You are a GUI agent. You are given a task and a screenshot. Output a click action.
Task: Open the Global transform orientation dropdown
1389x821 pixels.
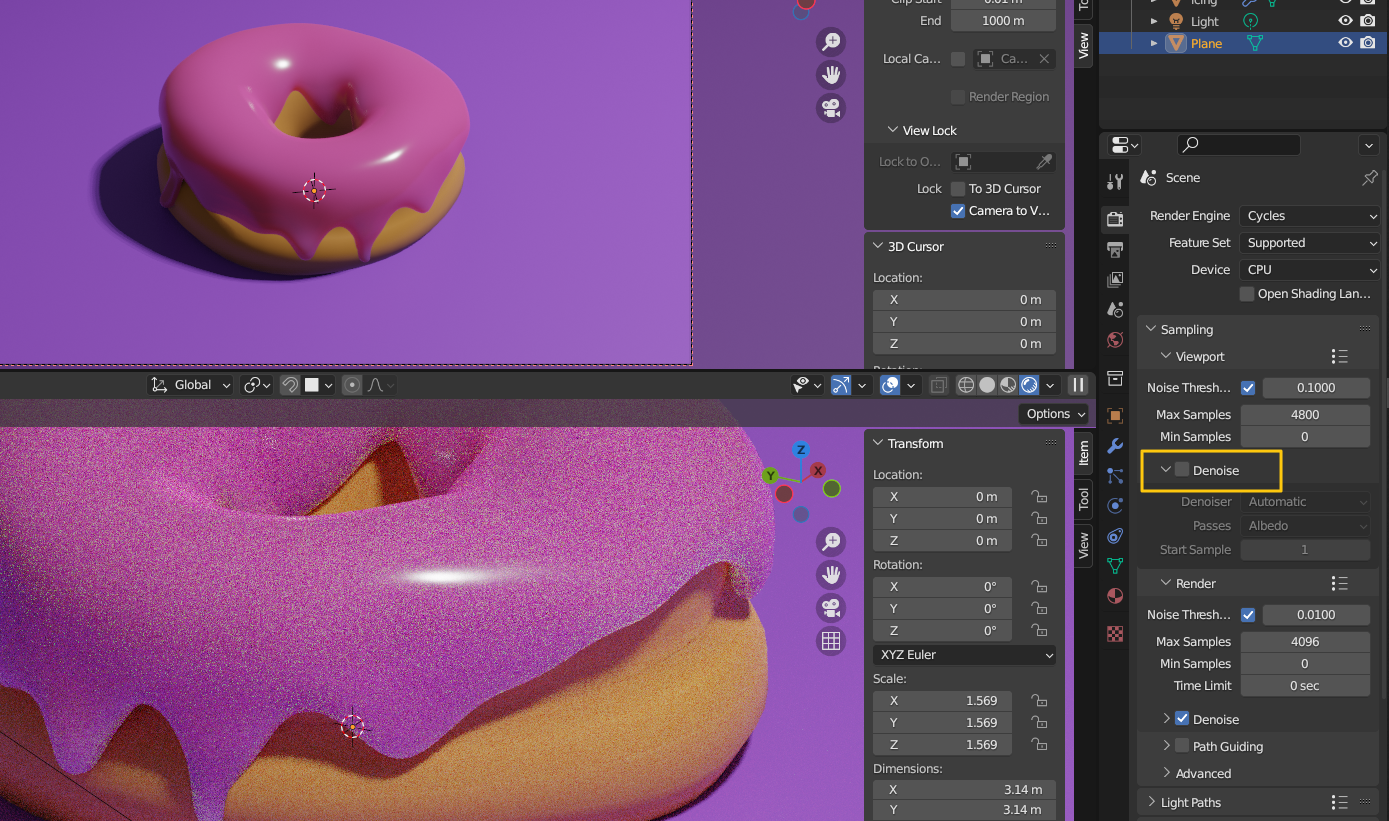pos(190,385)
